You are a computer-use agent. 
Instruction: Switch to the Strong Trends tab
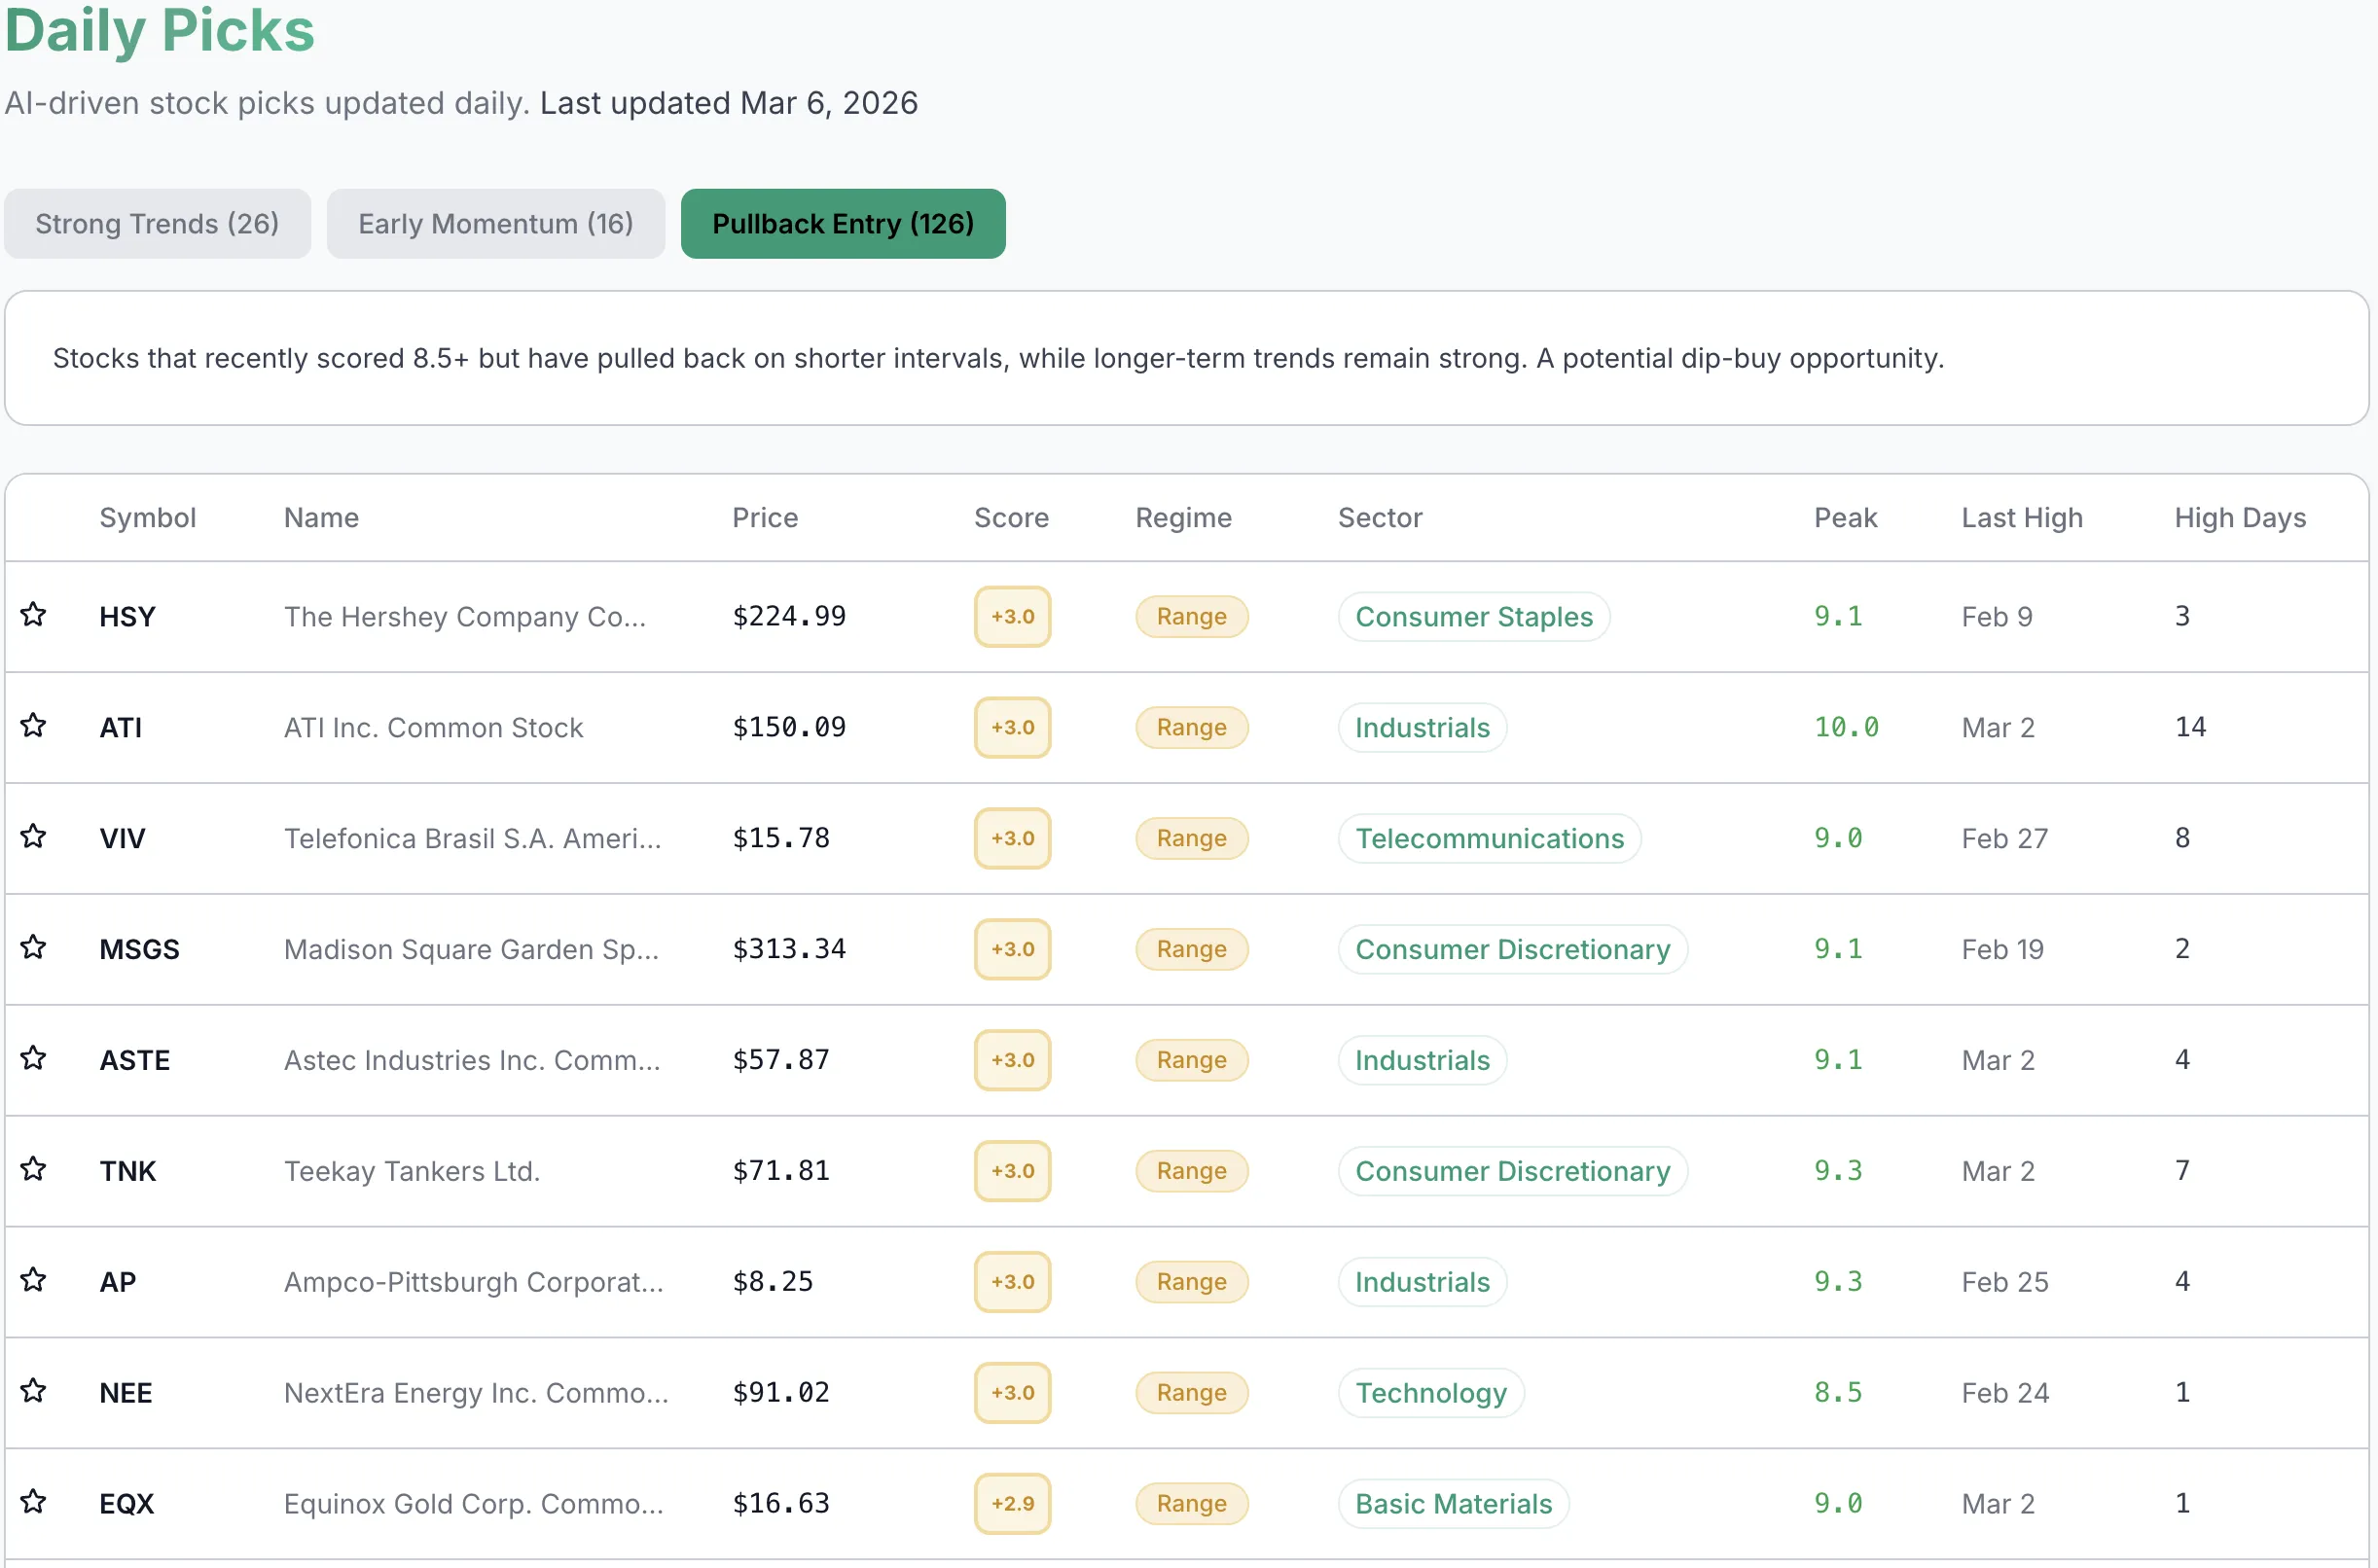[x=157, y=224]
